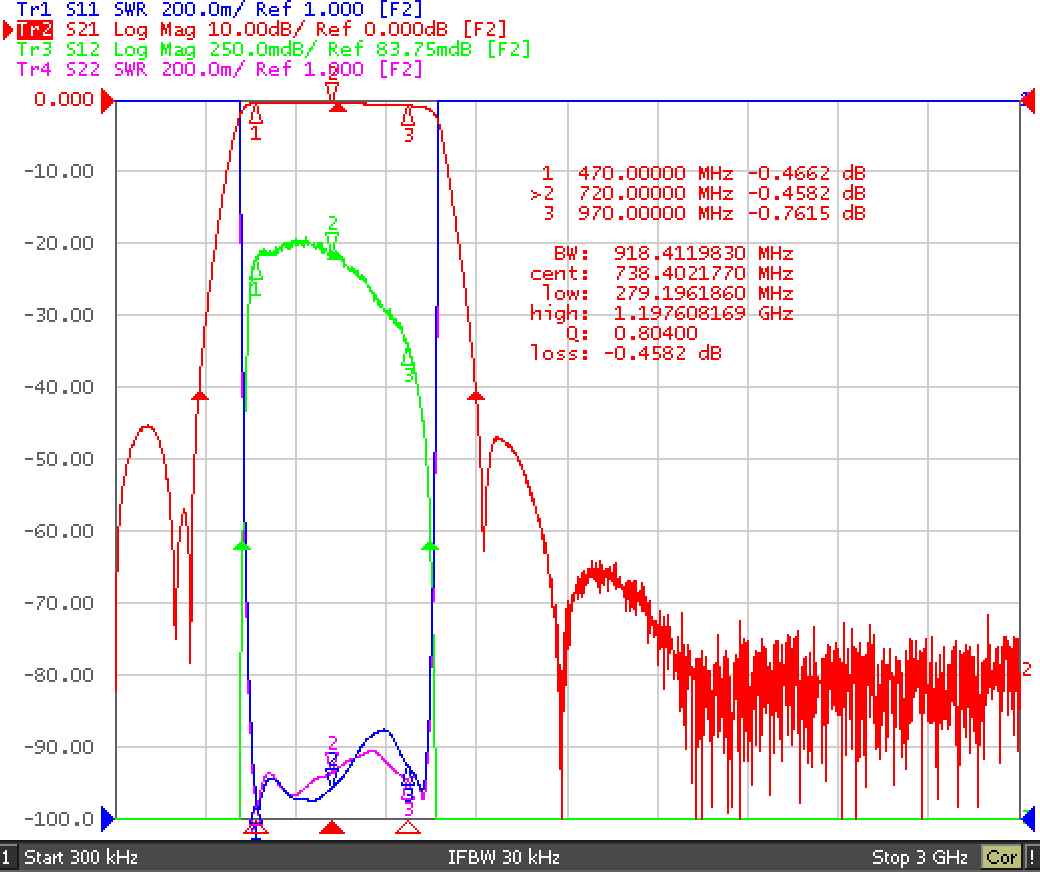Click green left bandwidth marker near -60 dB

point(242,546)
